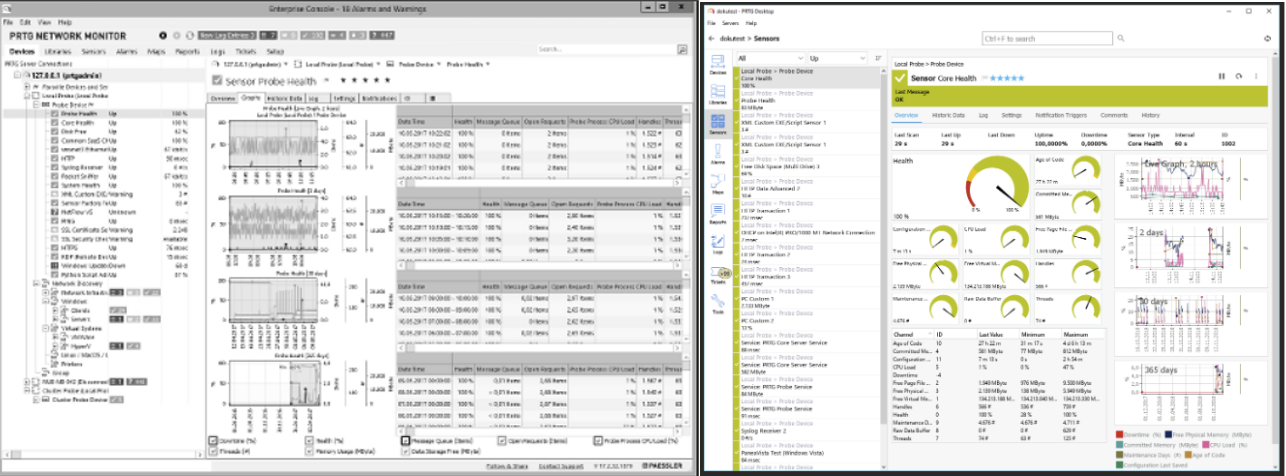Open Devices in PRTG Desktop sidebar
This screenshot has height=476, width=1286.
pyautogui.click(x=716, y=66)
